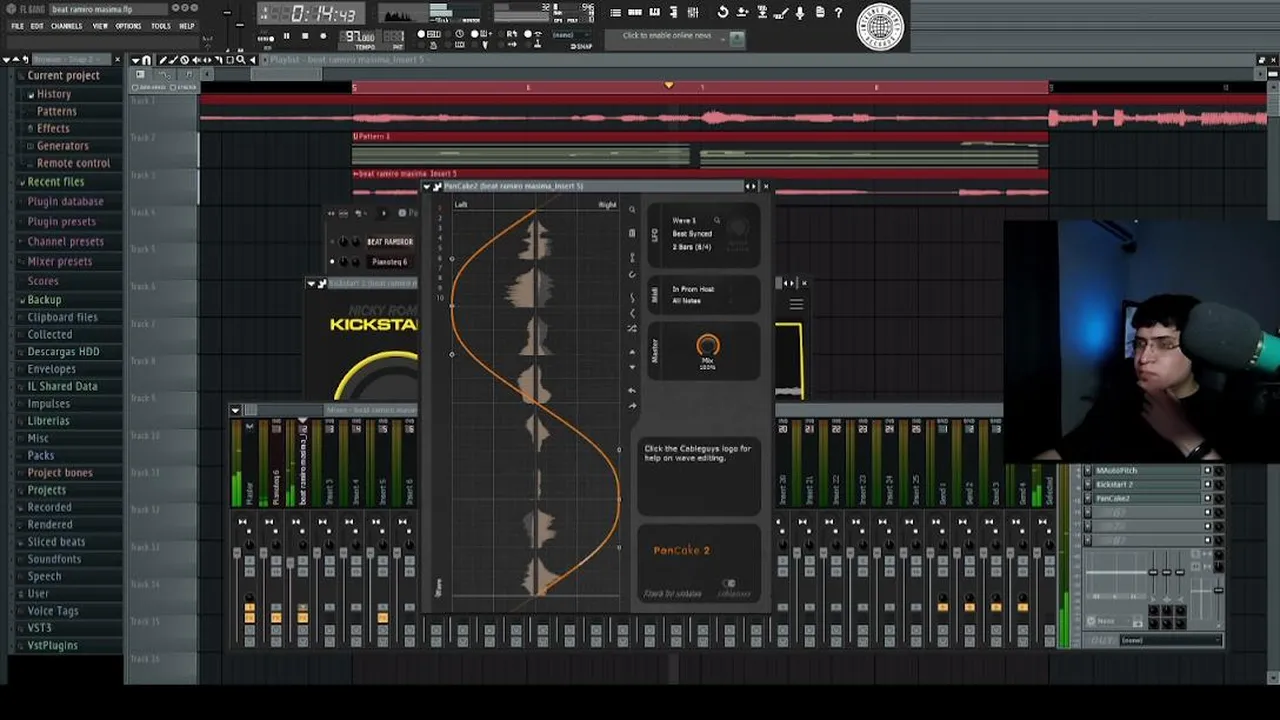Open the FILE menu

point(17,26)
